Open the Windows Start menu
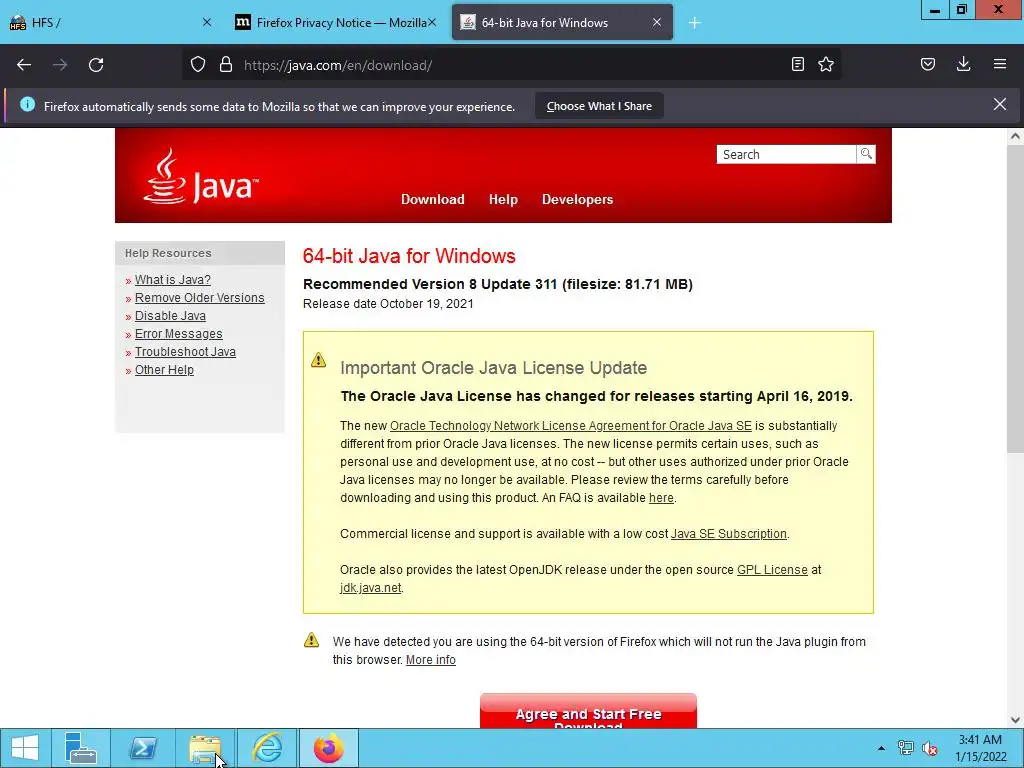1024x768 pixels. click(25, 748)
